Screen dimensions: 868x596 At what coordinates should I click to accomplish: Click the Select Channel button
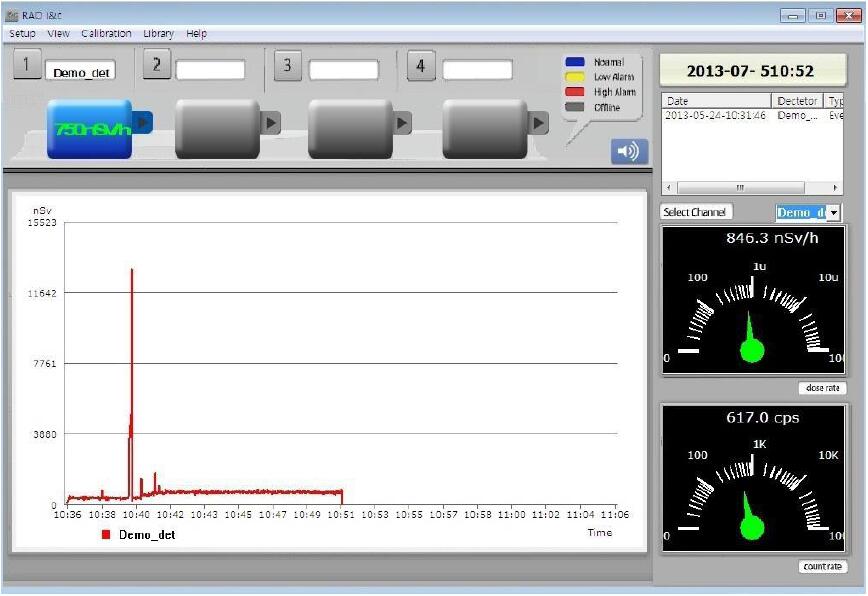pyautogui.click(x=696, y=212)
